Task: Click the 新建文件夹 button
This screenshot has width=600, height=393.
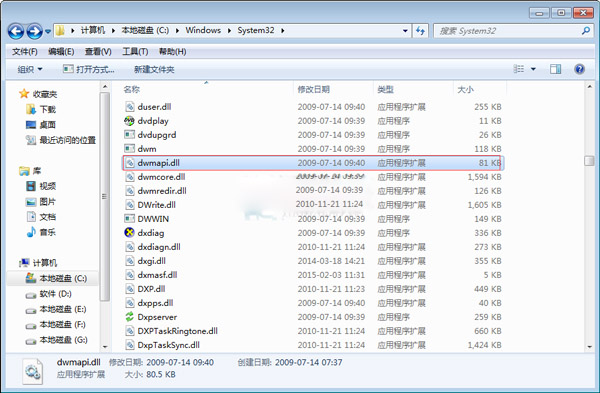Action: click(154, 69)
